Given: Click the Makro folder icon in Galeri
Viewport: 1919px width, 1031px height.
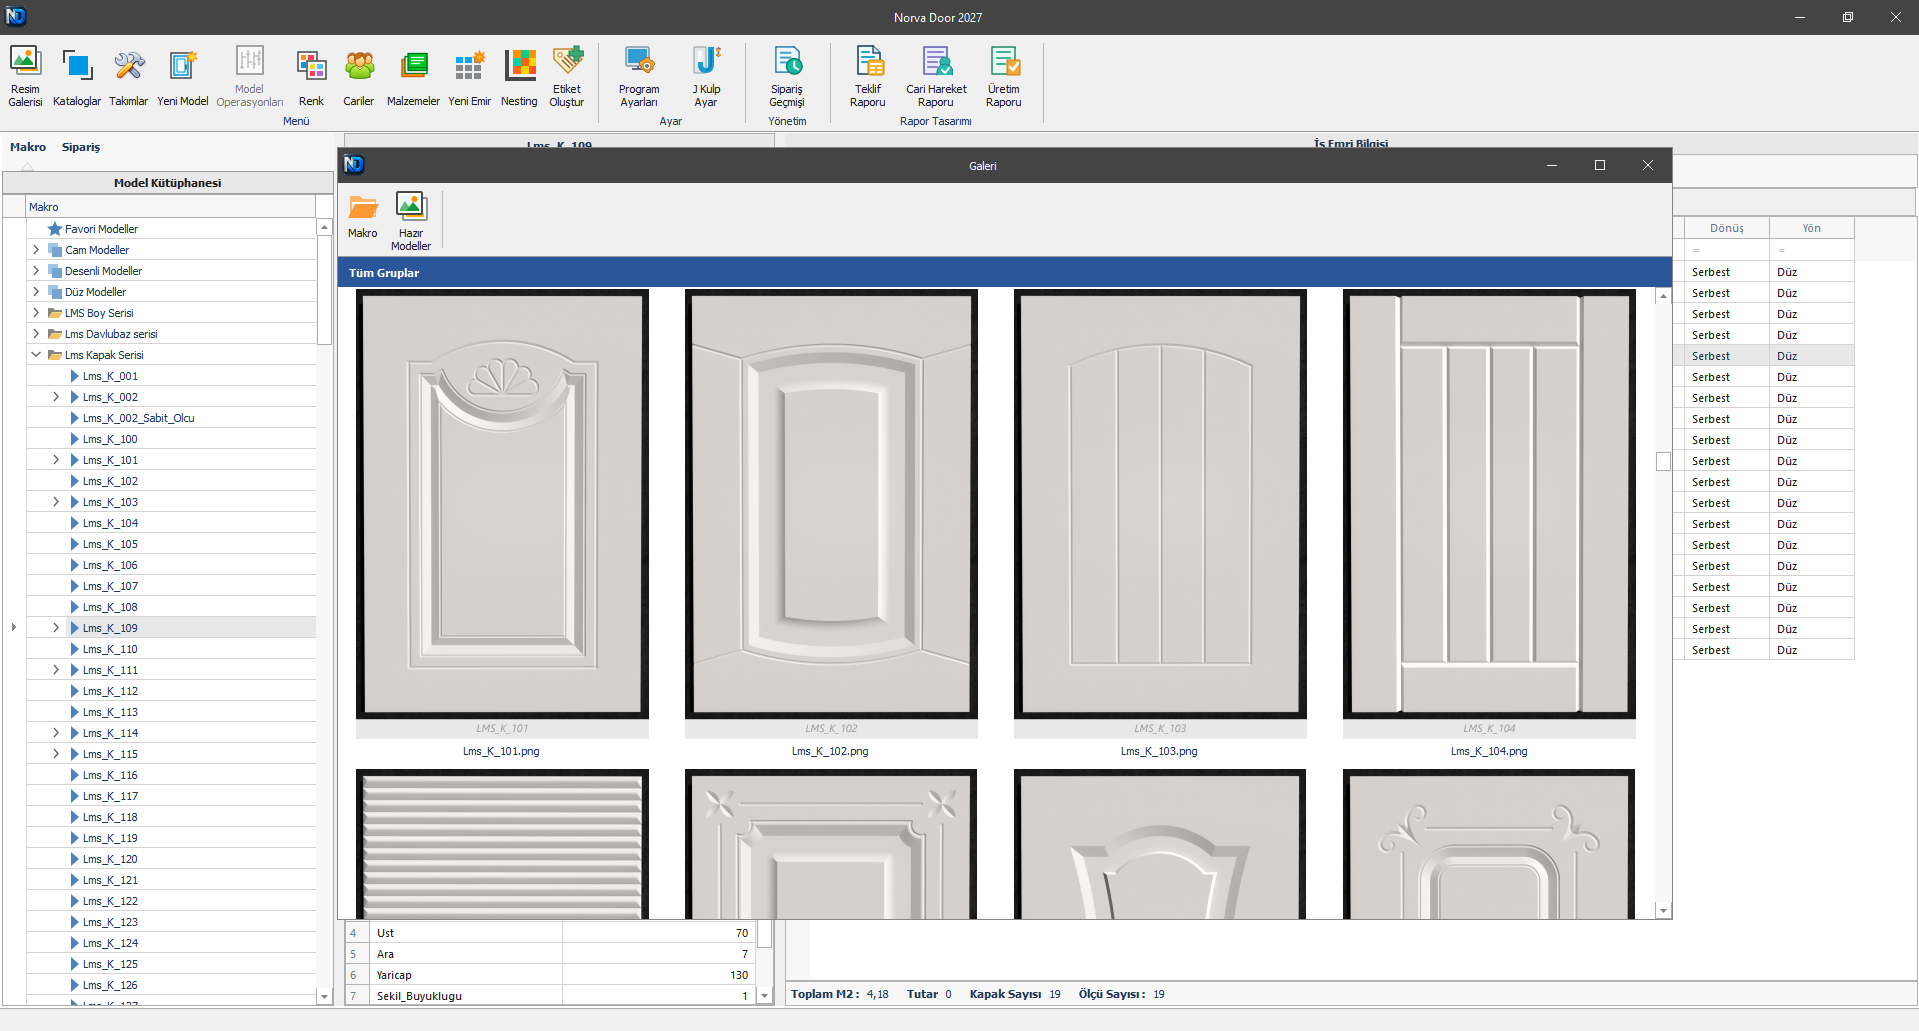Looking at the screenshot, I should point(363,216).
